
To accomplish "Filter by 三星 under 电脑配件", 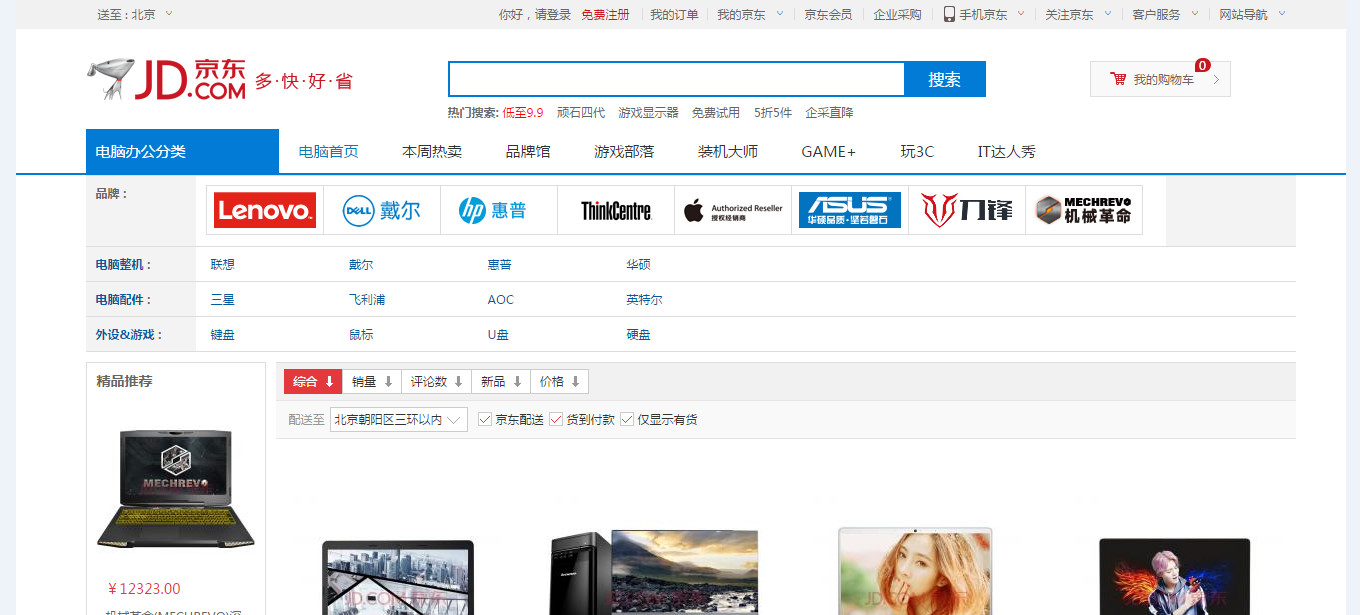I will [222, 299].
